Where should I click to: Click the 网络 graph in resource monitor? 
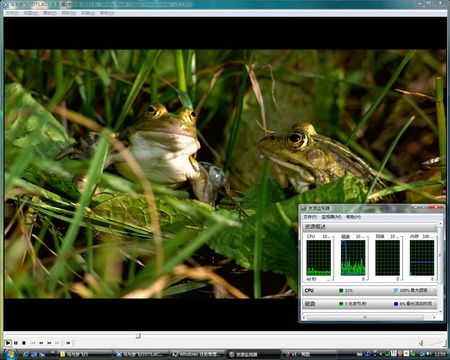pyautogui.click(x=387, y=258)
